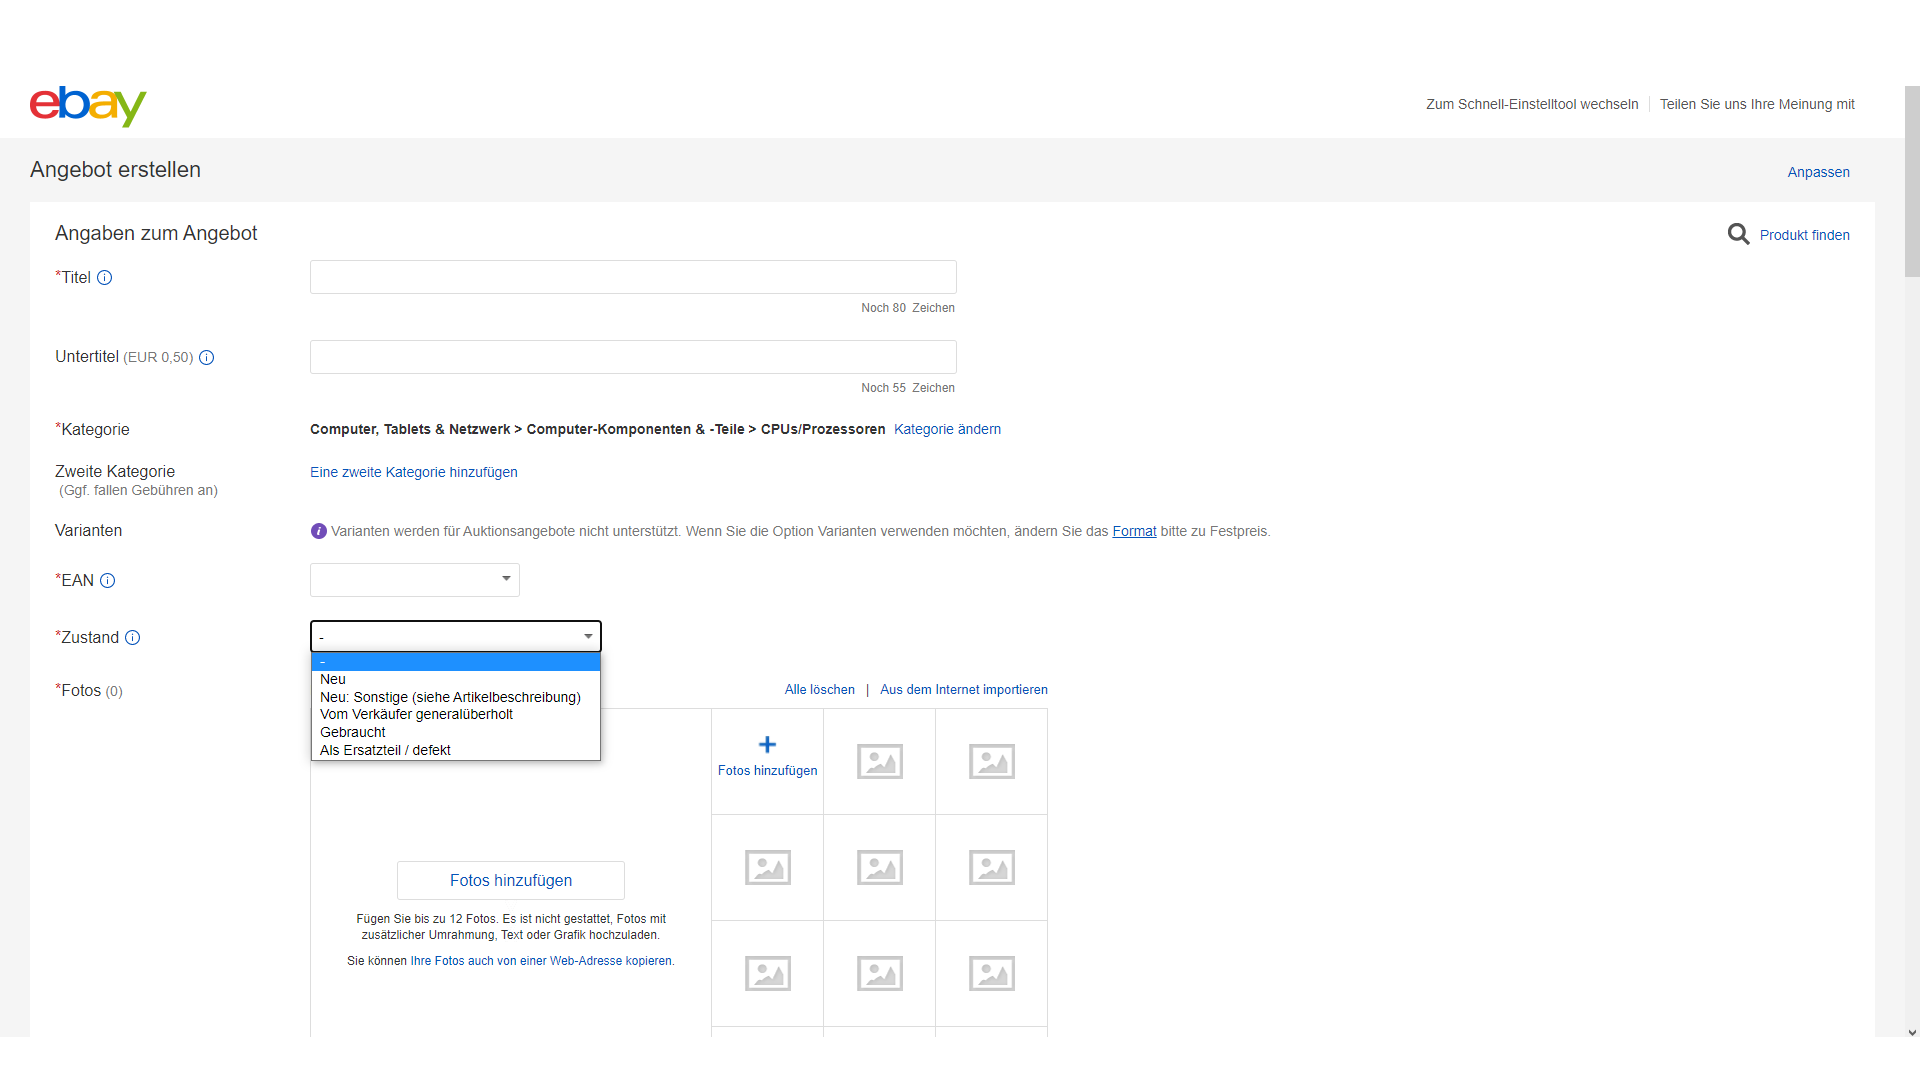Select Als Ersatzteil / defekt option
This screenshot has width=1920, height=1080.
[x=385, y=750]
